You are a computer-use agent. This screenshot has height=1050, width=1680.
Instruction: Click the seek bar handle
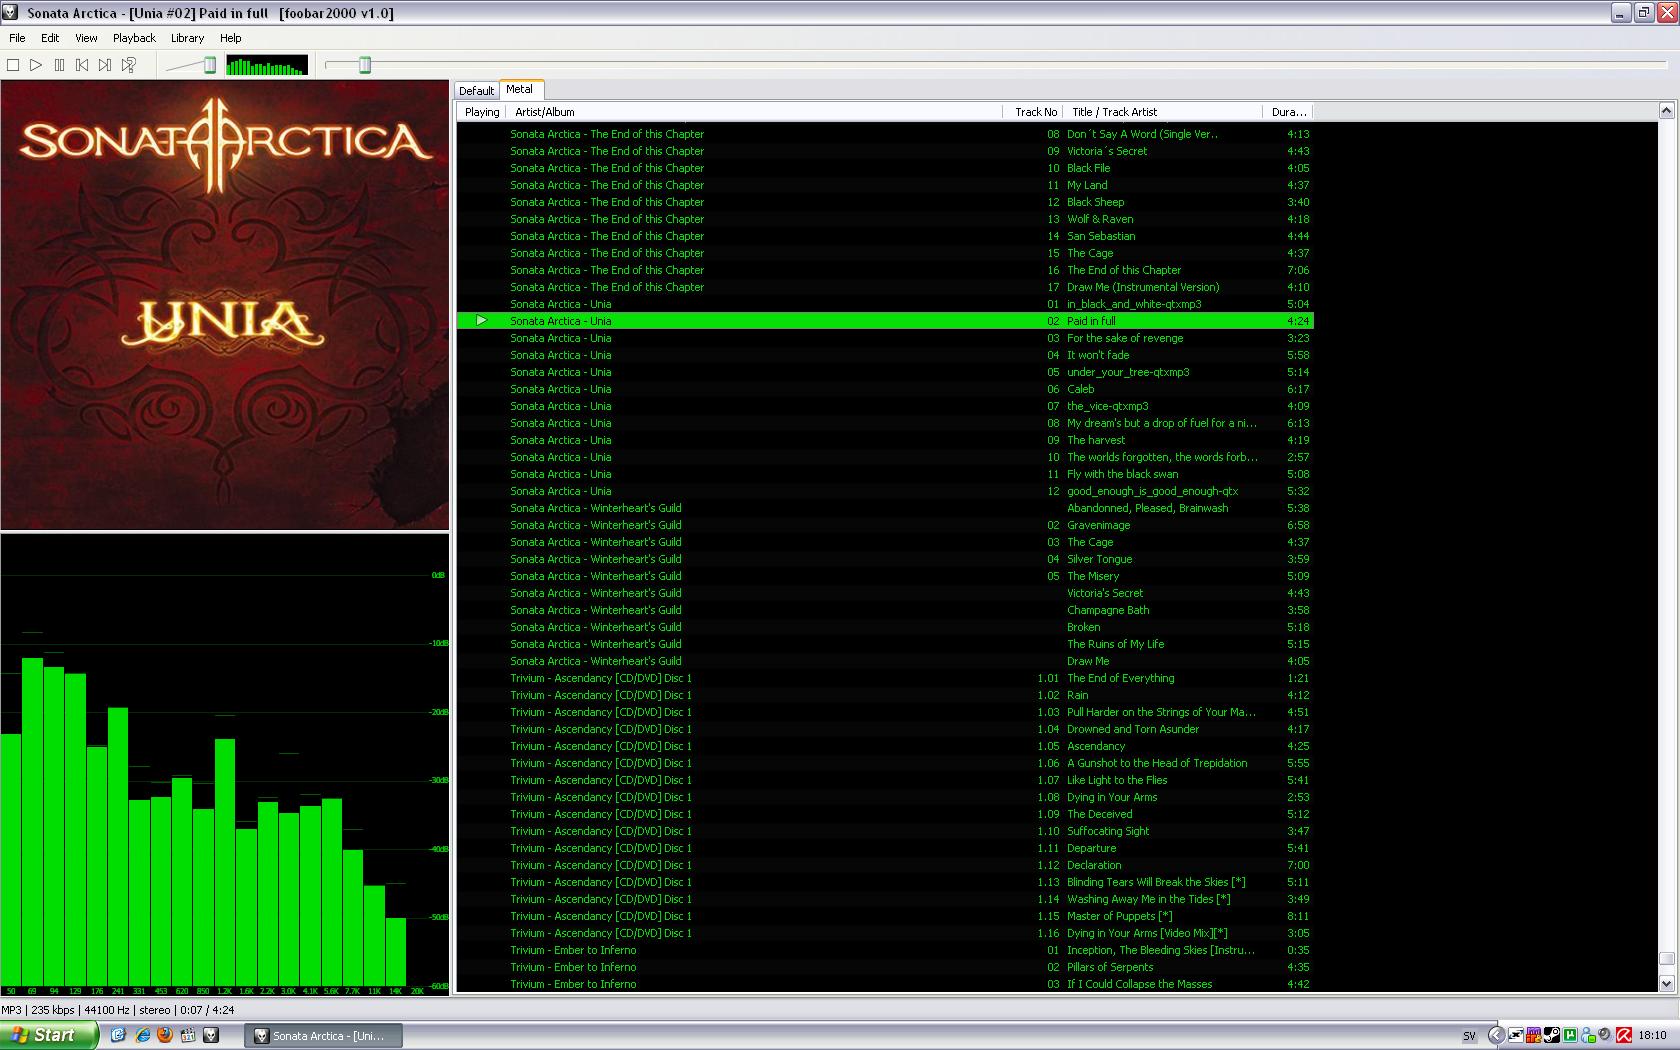click(365, 65)
